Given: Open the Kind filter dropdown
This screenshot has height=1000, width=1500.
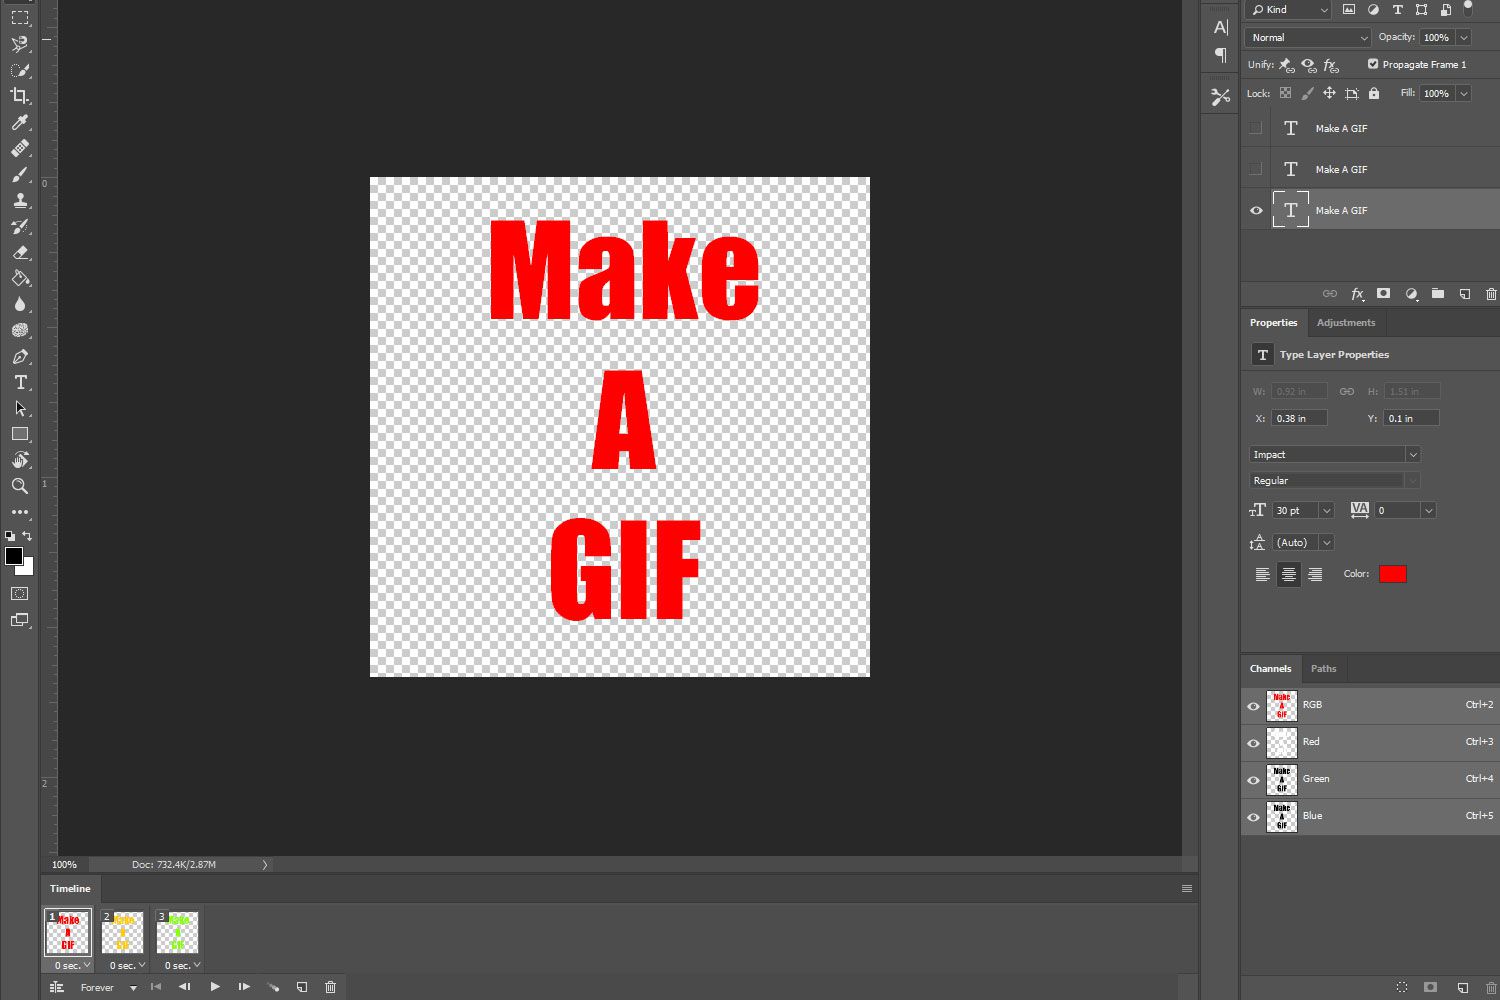Looking at the screenshot, I should (x=1289, y=10).
